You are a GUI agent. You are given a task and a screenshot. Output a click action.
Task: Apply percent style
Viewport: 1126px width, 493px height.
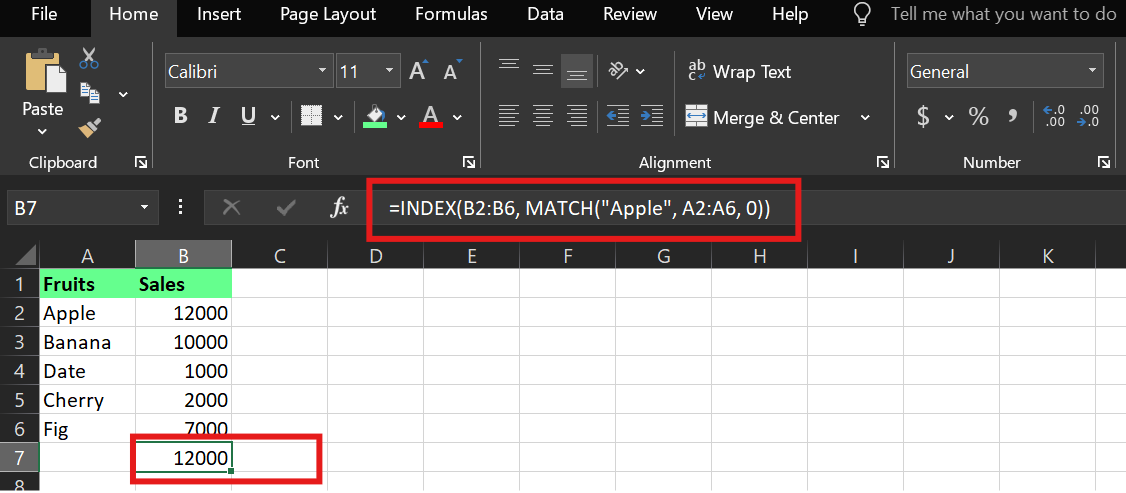point(978,116)
